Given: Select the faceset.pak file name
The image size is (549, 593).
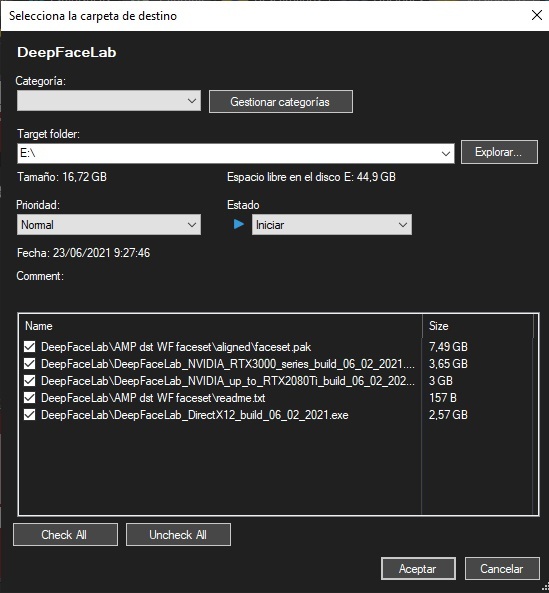Looking at the screenshot, I should [x=176, y=347].
